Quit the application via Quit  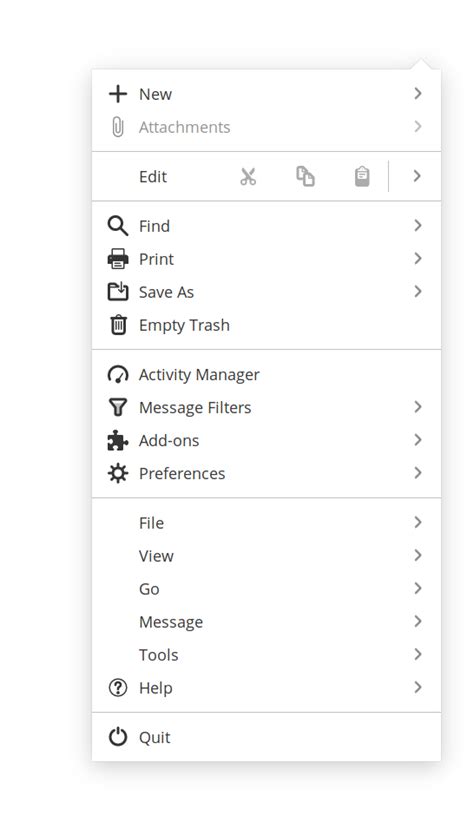pos(266,737)
